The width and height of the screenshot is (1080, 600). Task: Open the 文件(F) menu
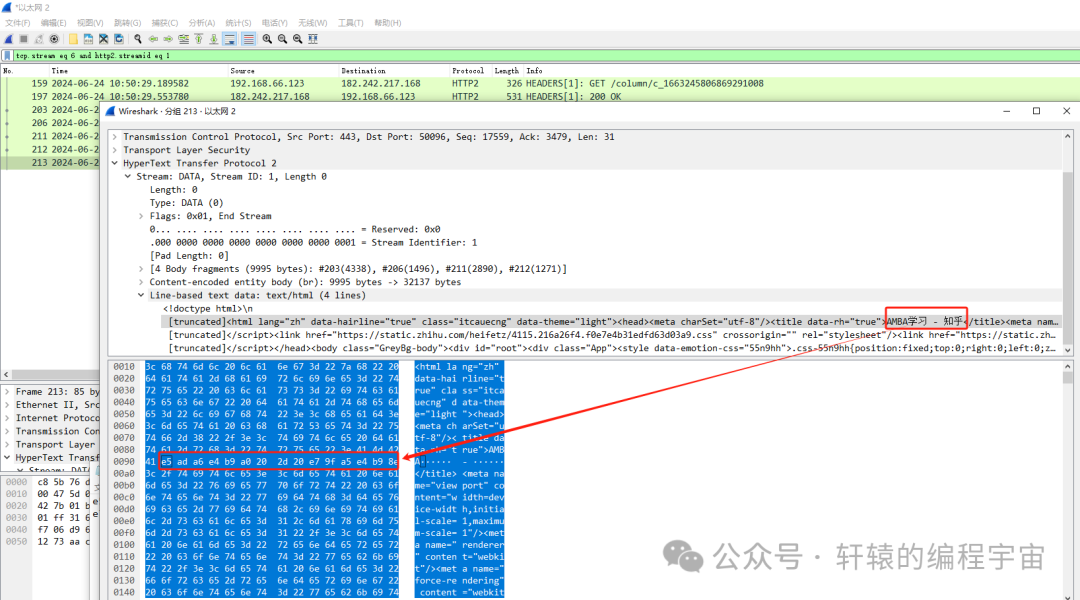tap(18, 23)
